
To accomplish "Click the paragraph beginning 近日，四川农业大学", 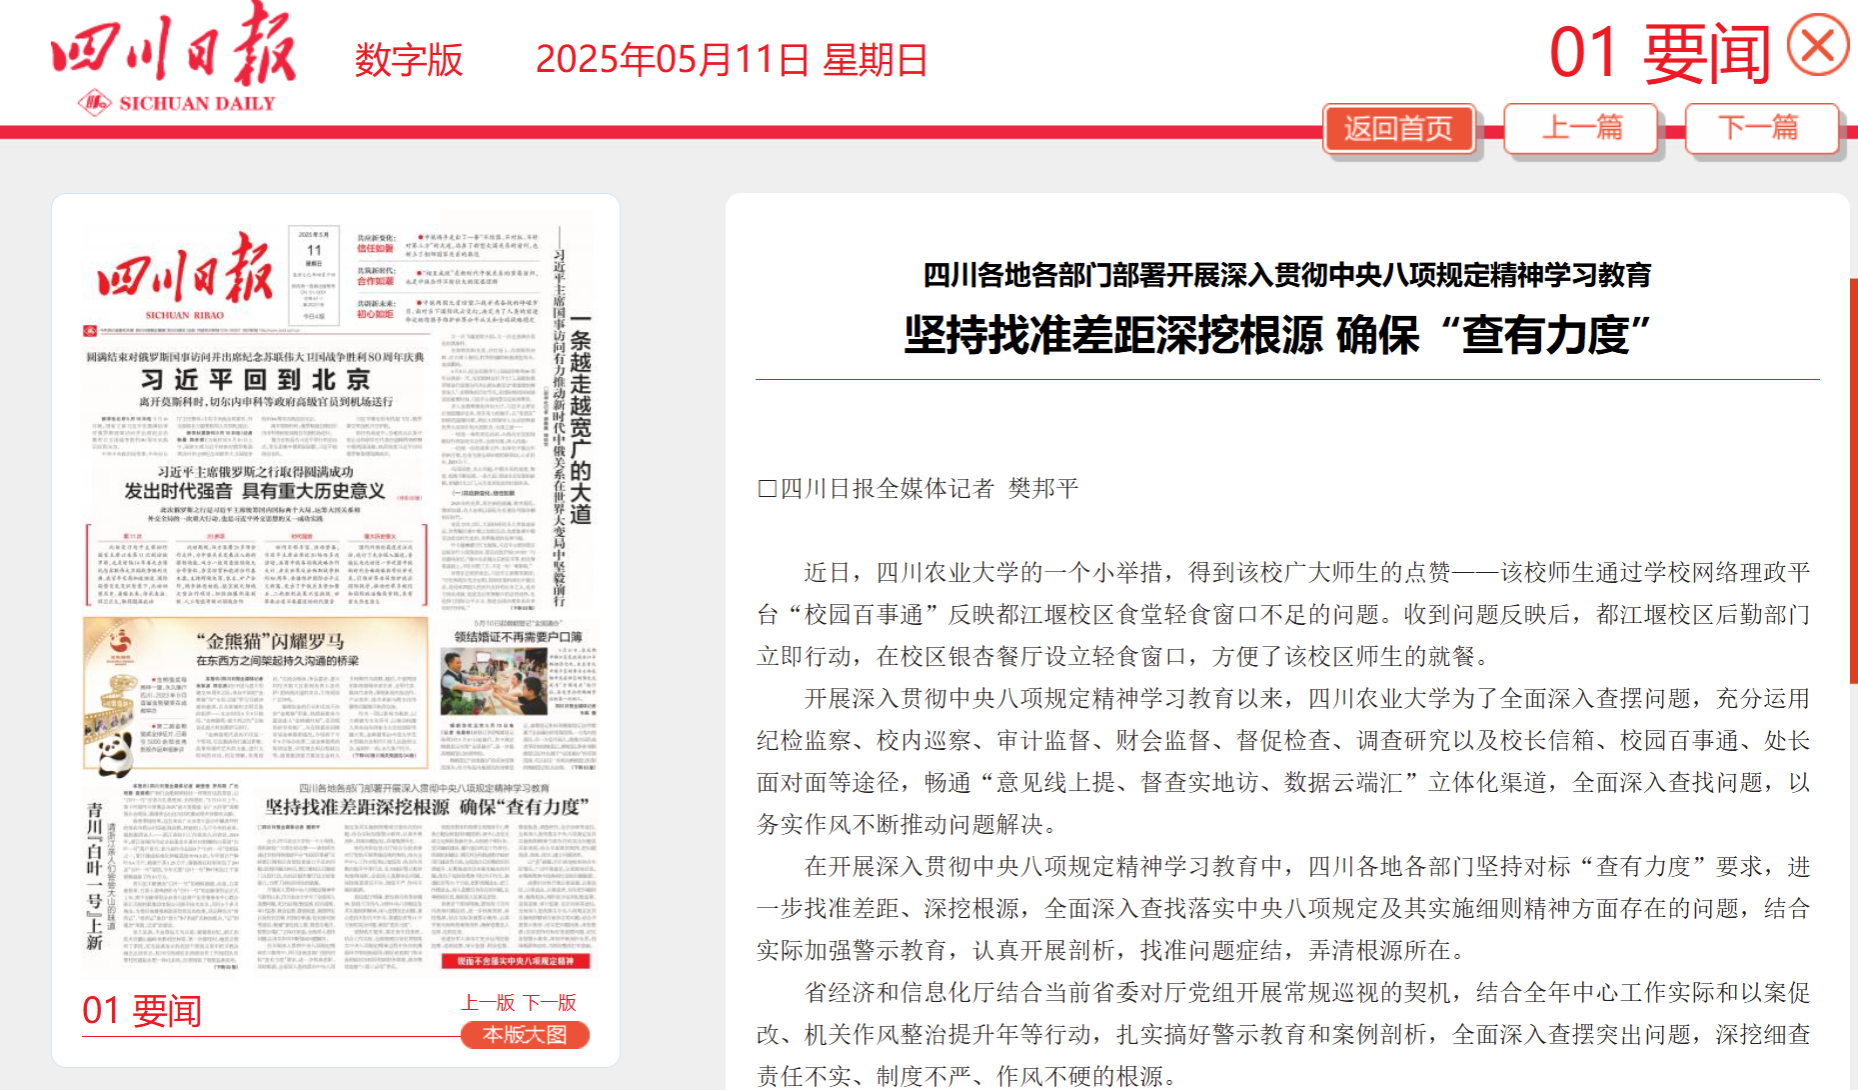I will coord(1283,614).
